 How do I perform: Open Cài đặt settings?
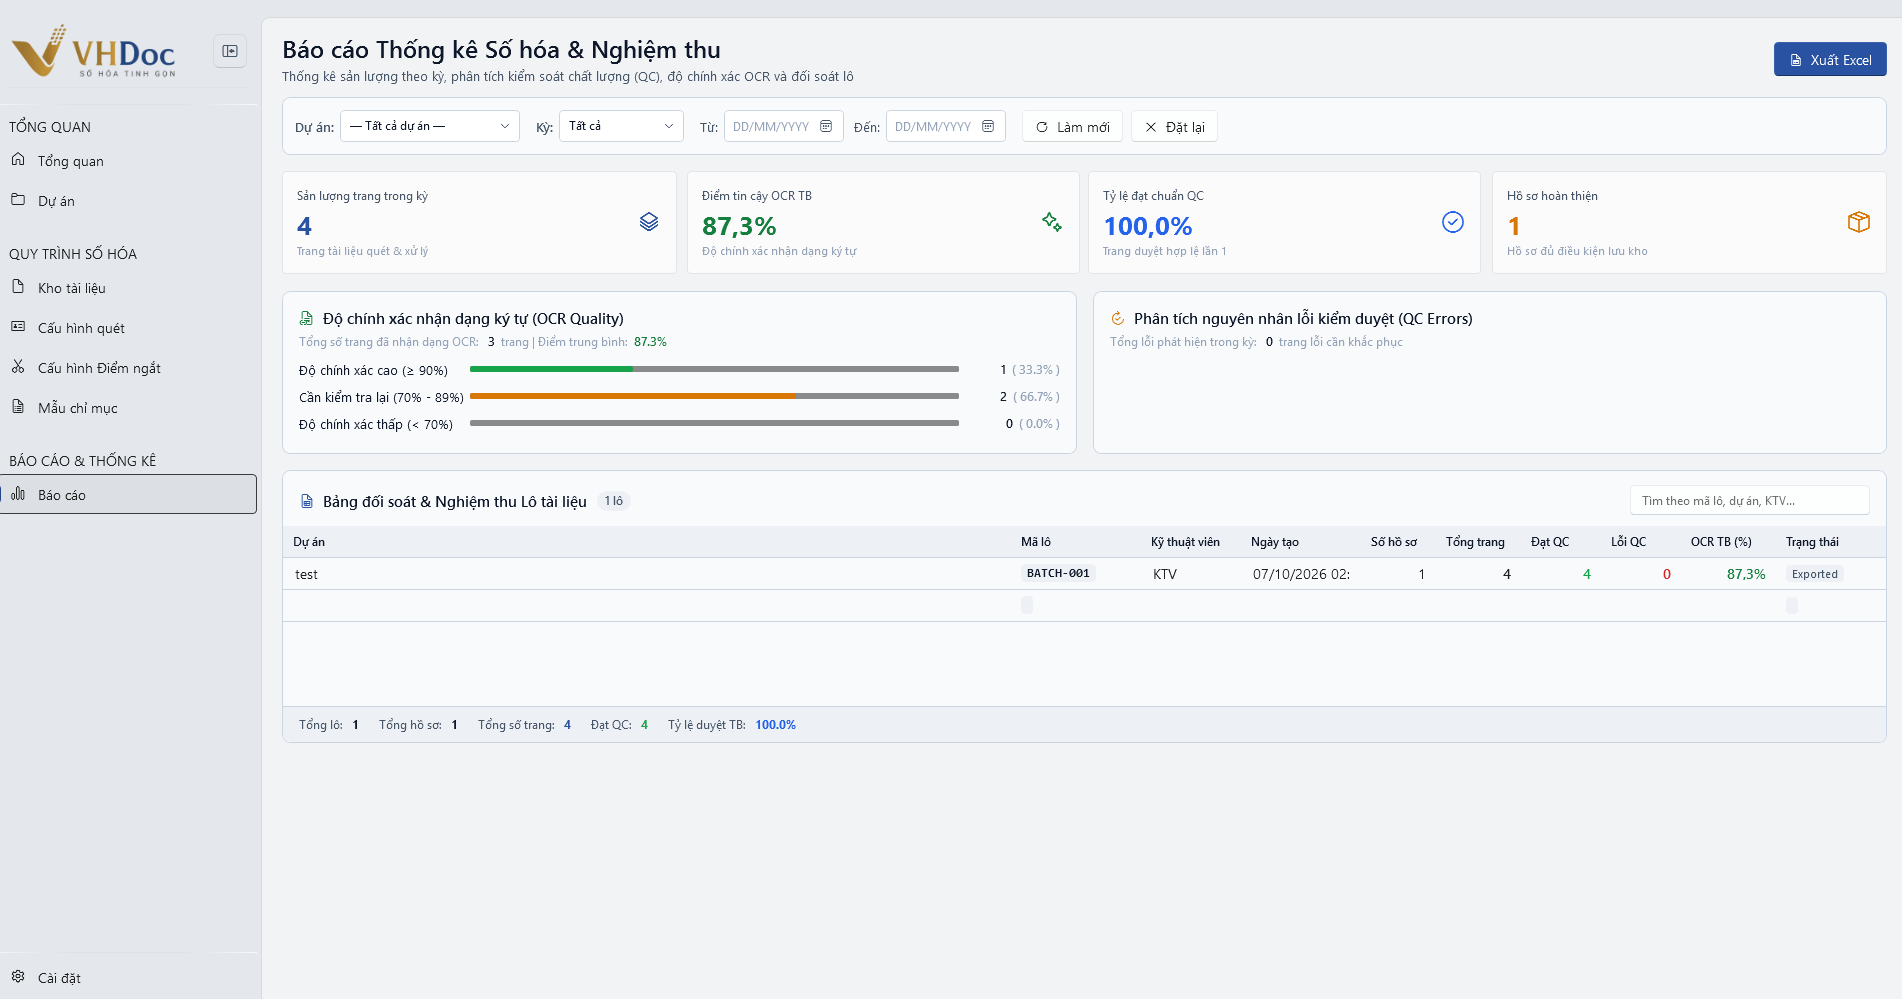(x=128, y=978)
